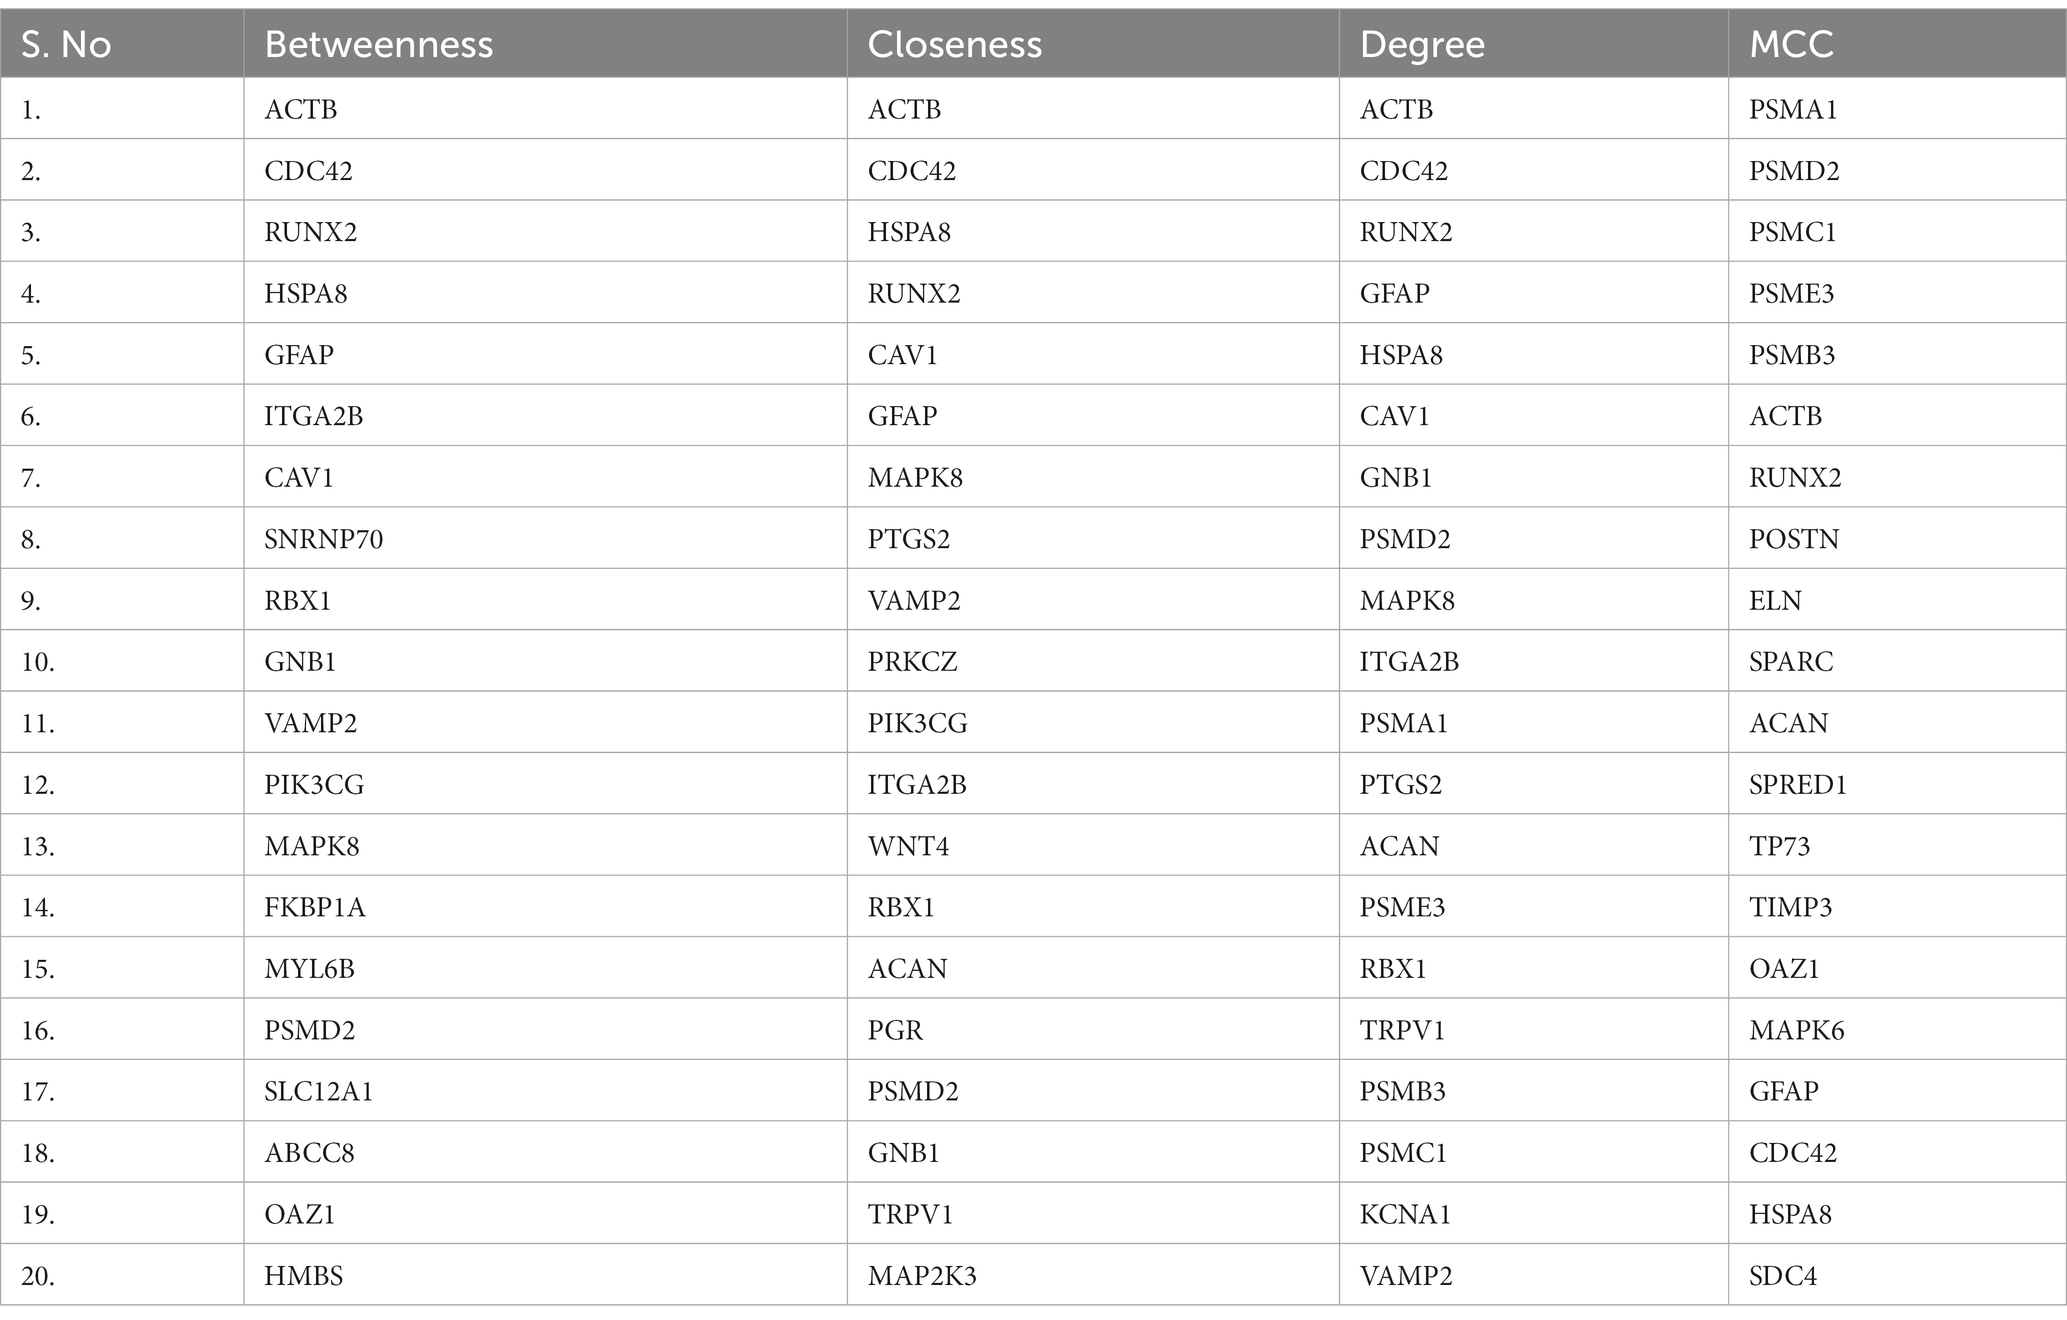Select the Closeness column header
2067x1320 pixels.
[x=954, y=44]
